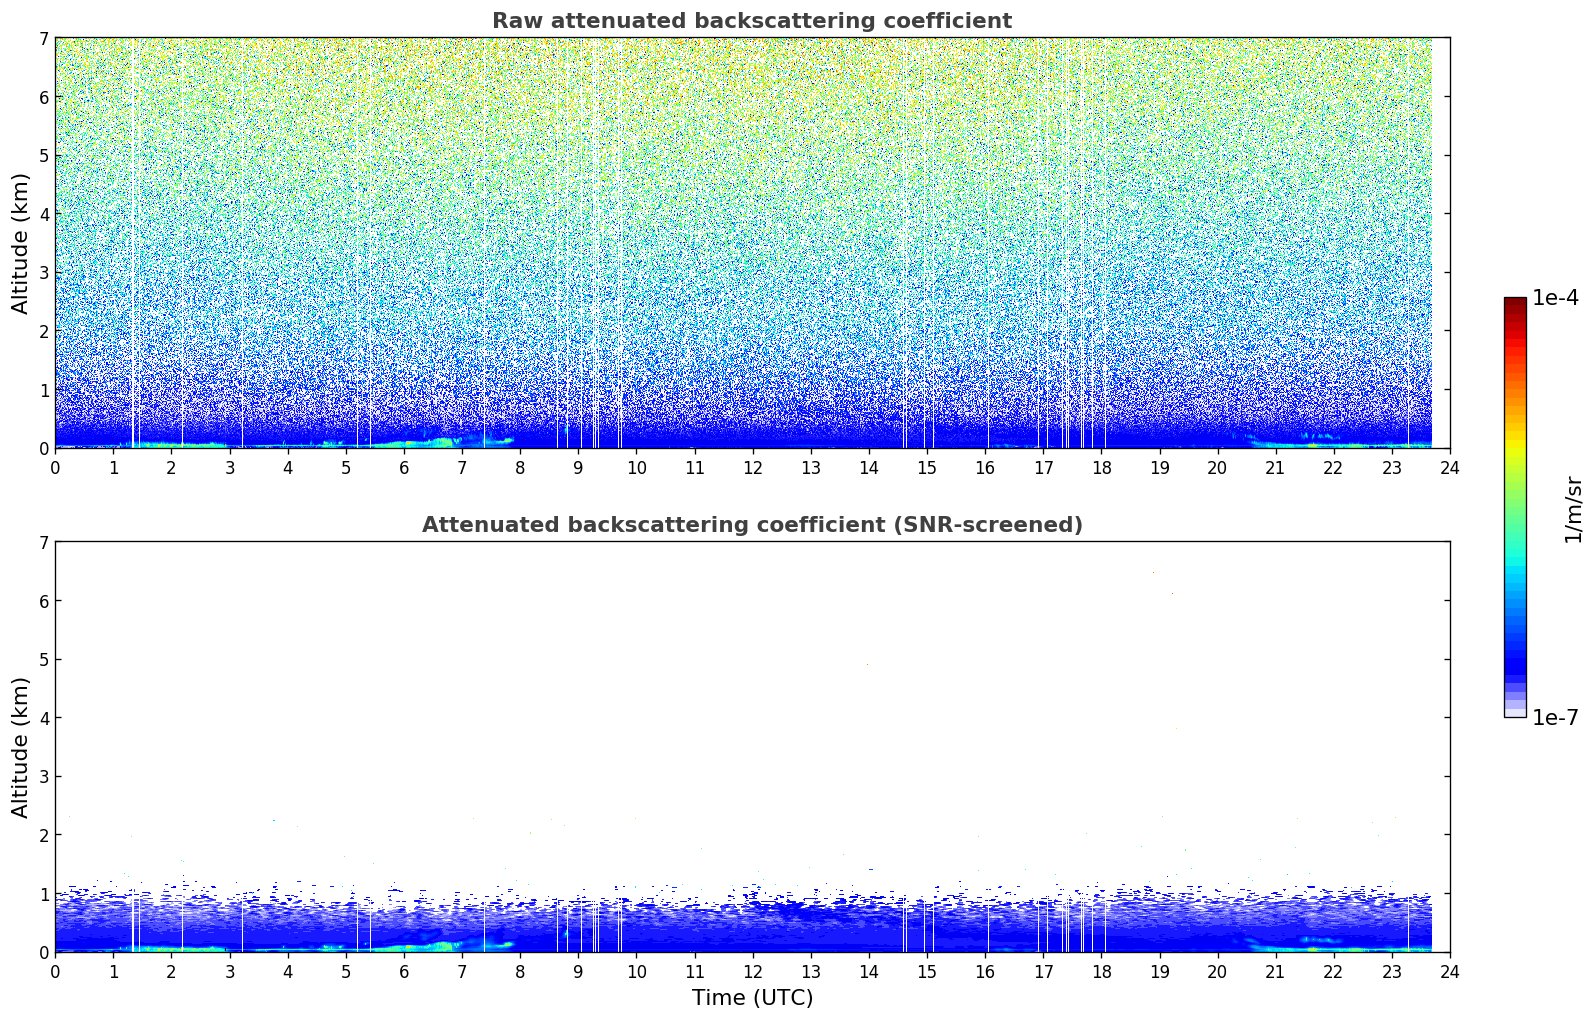Click altitude tick 1 on the bottom plot
The image size is (1595, 1020).
44,894
